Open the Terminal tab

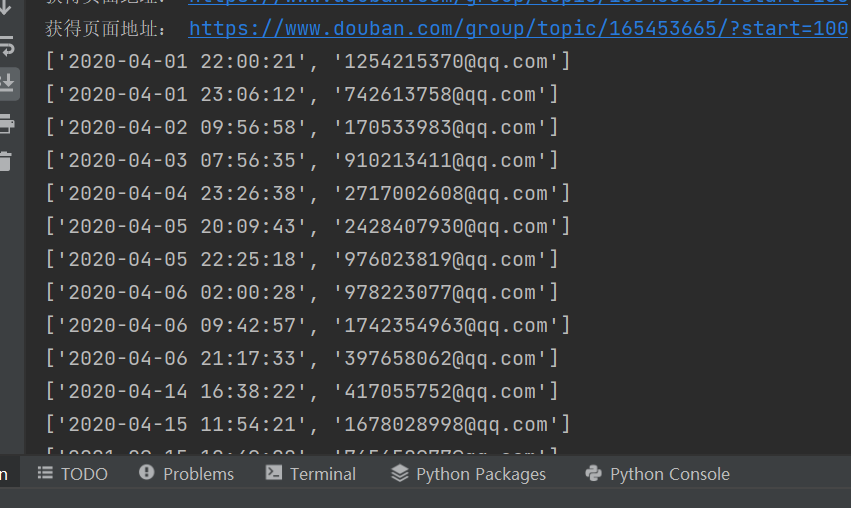[311, 474]
